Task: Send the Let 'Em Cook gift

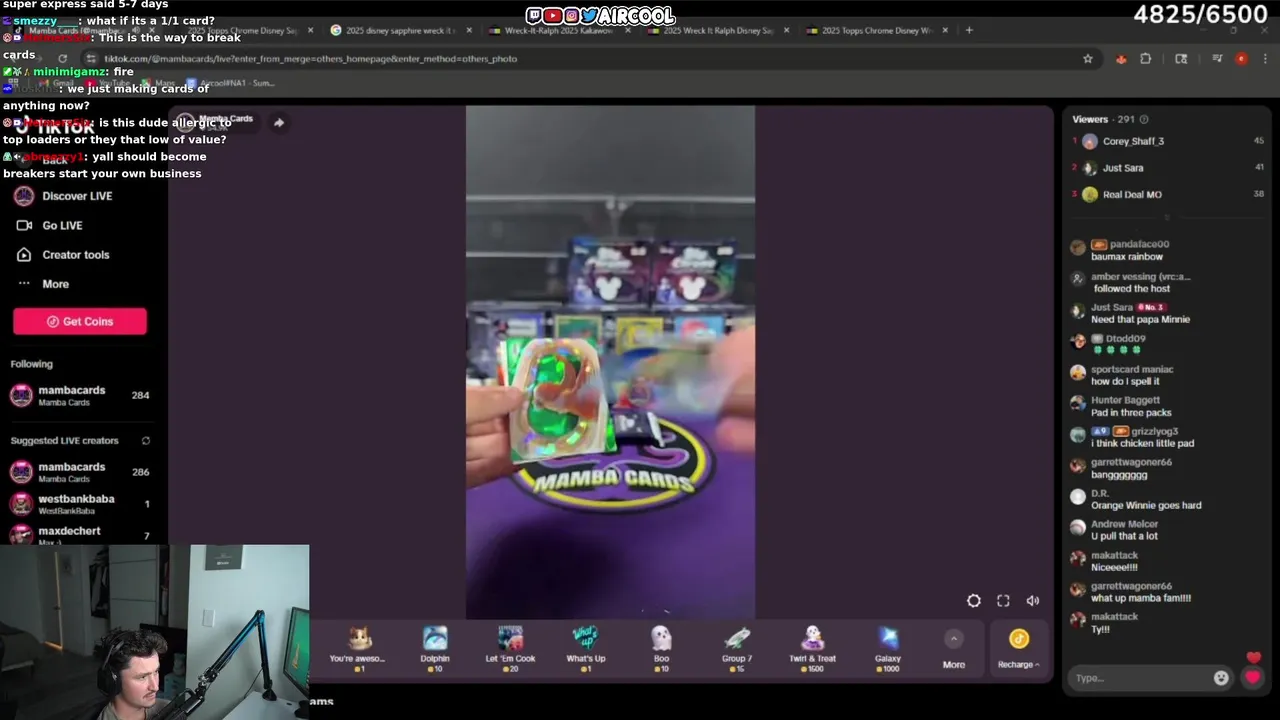Action: point(510,647)
